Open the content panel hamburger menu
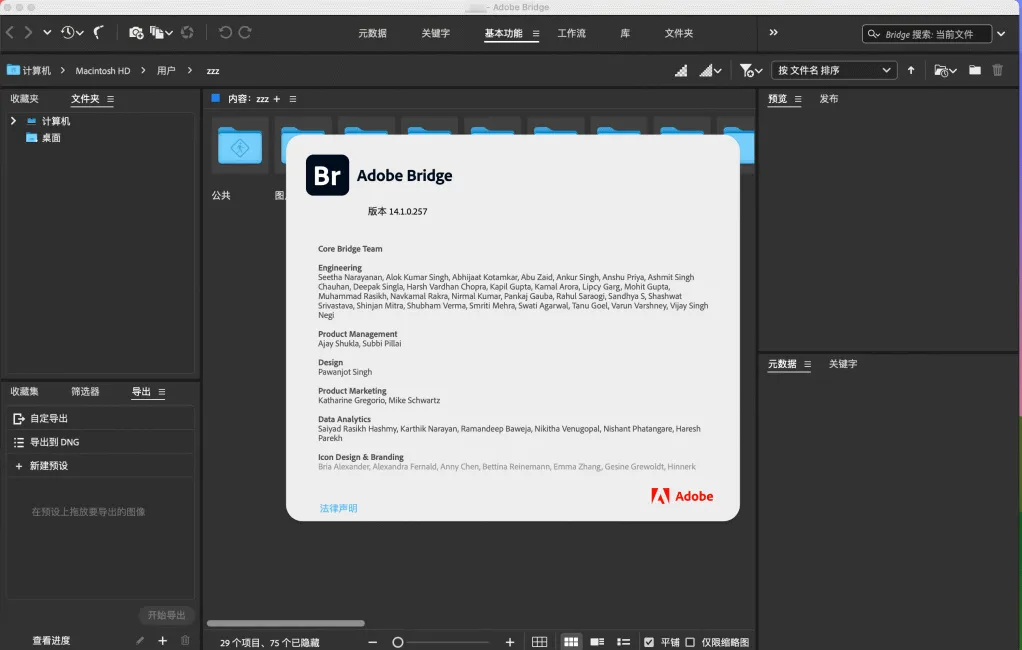 pyautogui.click(x=293, y=99)
